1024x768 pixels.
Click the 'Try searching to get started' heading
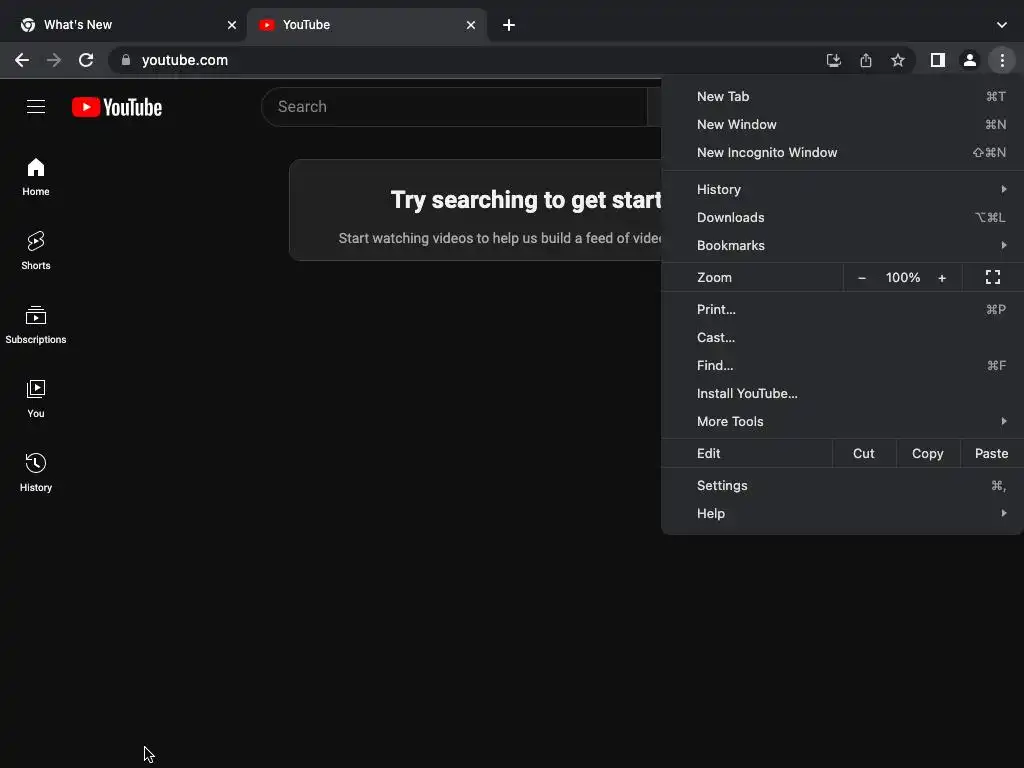pos(526,200)
